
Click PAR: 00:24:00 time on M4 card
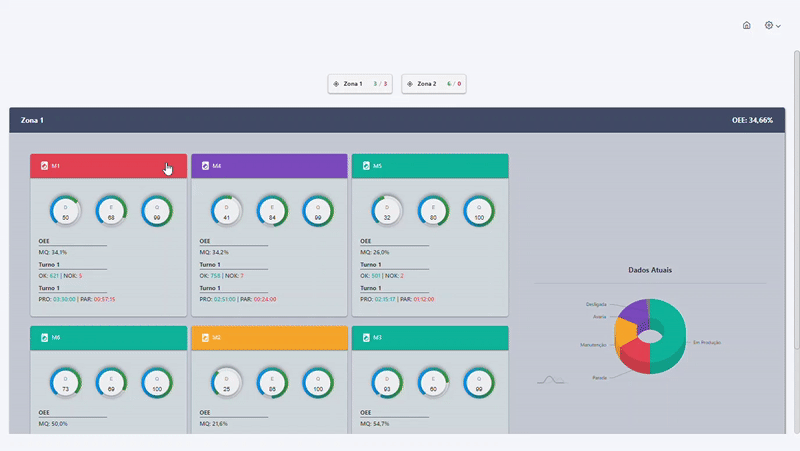pos(258,299)
